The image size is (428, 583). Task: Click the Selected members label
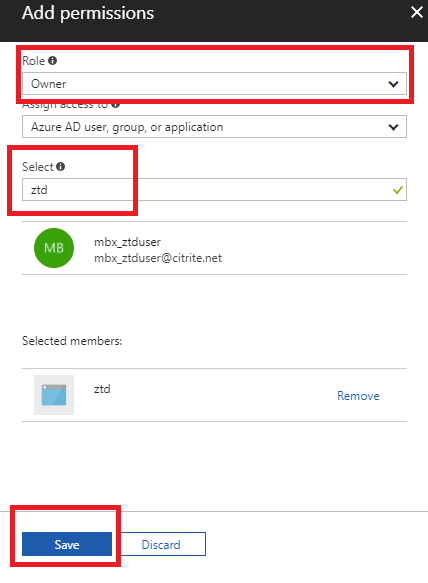(x=72, y=341)
